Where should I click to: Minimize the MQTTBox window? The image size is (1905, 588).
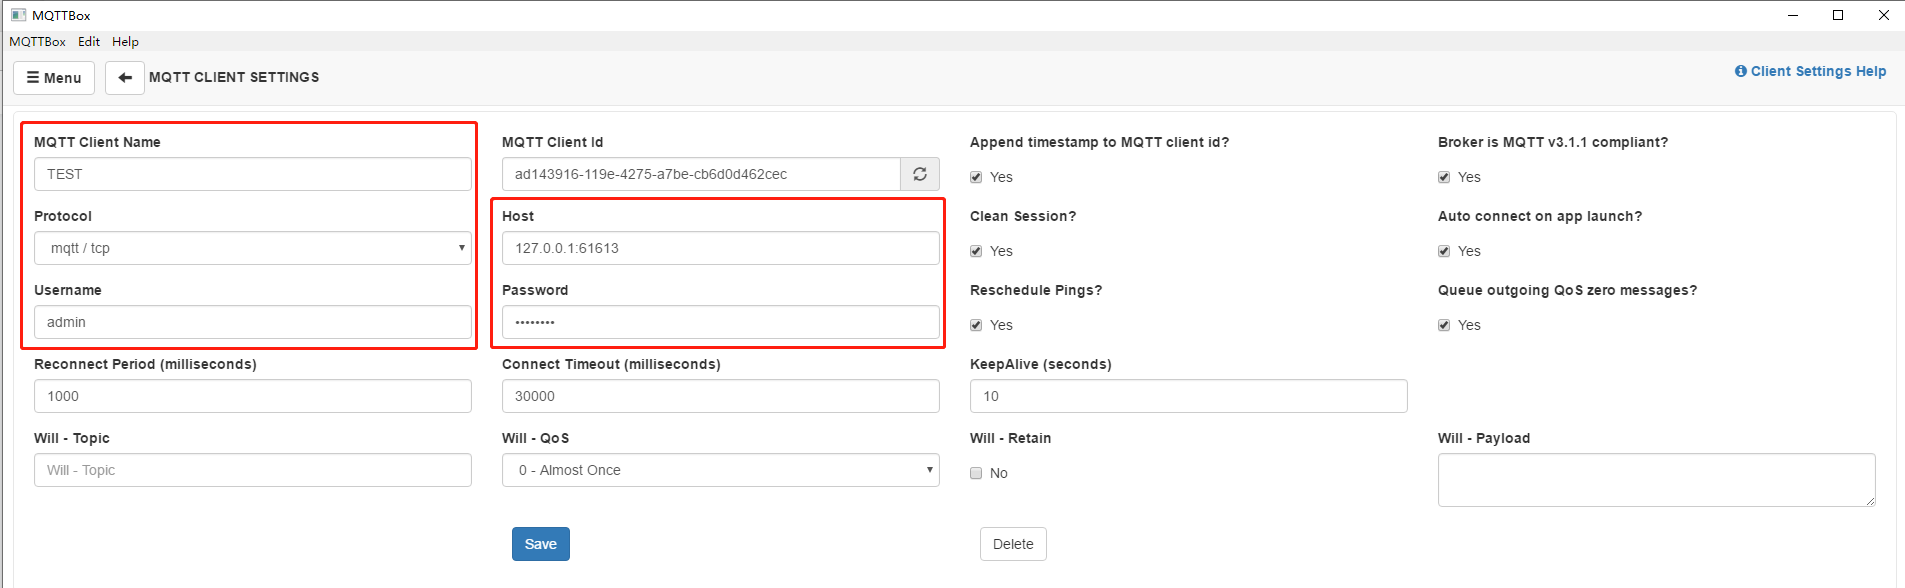coord(1793,15)
